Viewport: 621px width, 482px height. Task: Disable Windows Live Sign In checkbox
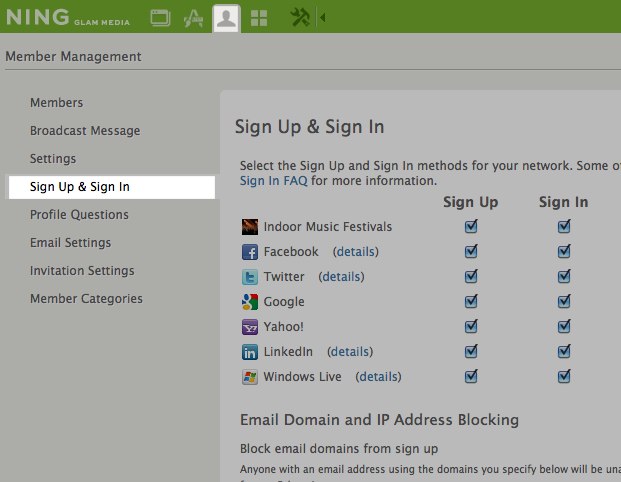point(564,376)
